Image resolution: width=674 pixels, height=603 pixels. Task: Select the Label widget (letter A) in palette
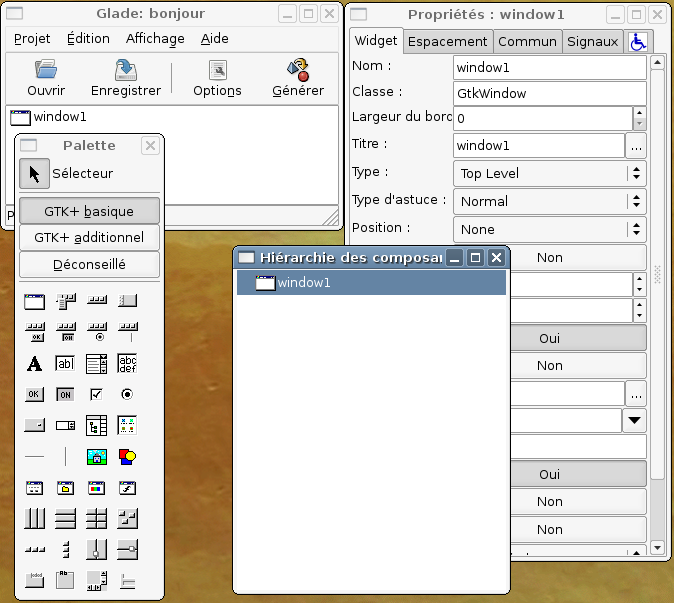pos(34,363)
